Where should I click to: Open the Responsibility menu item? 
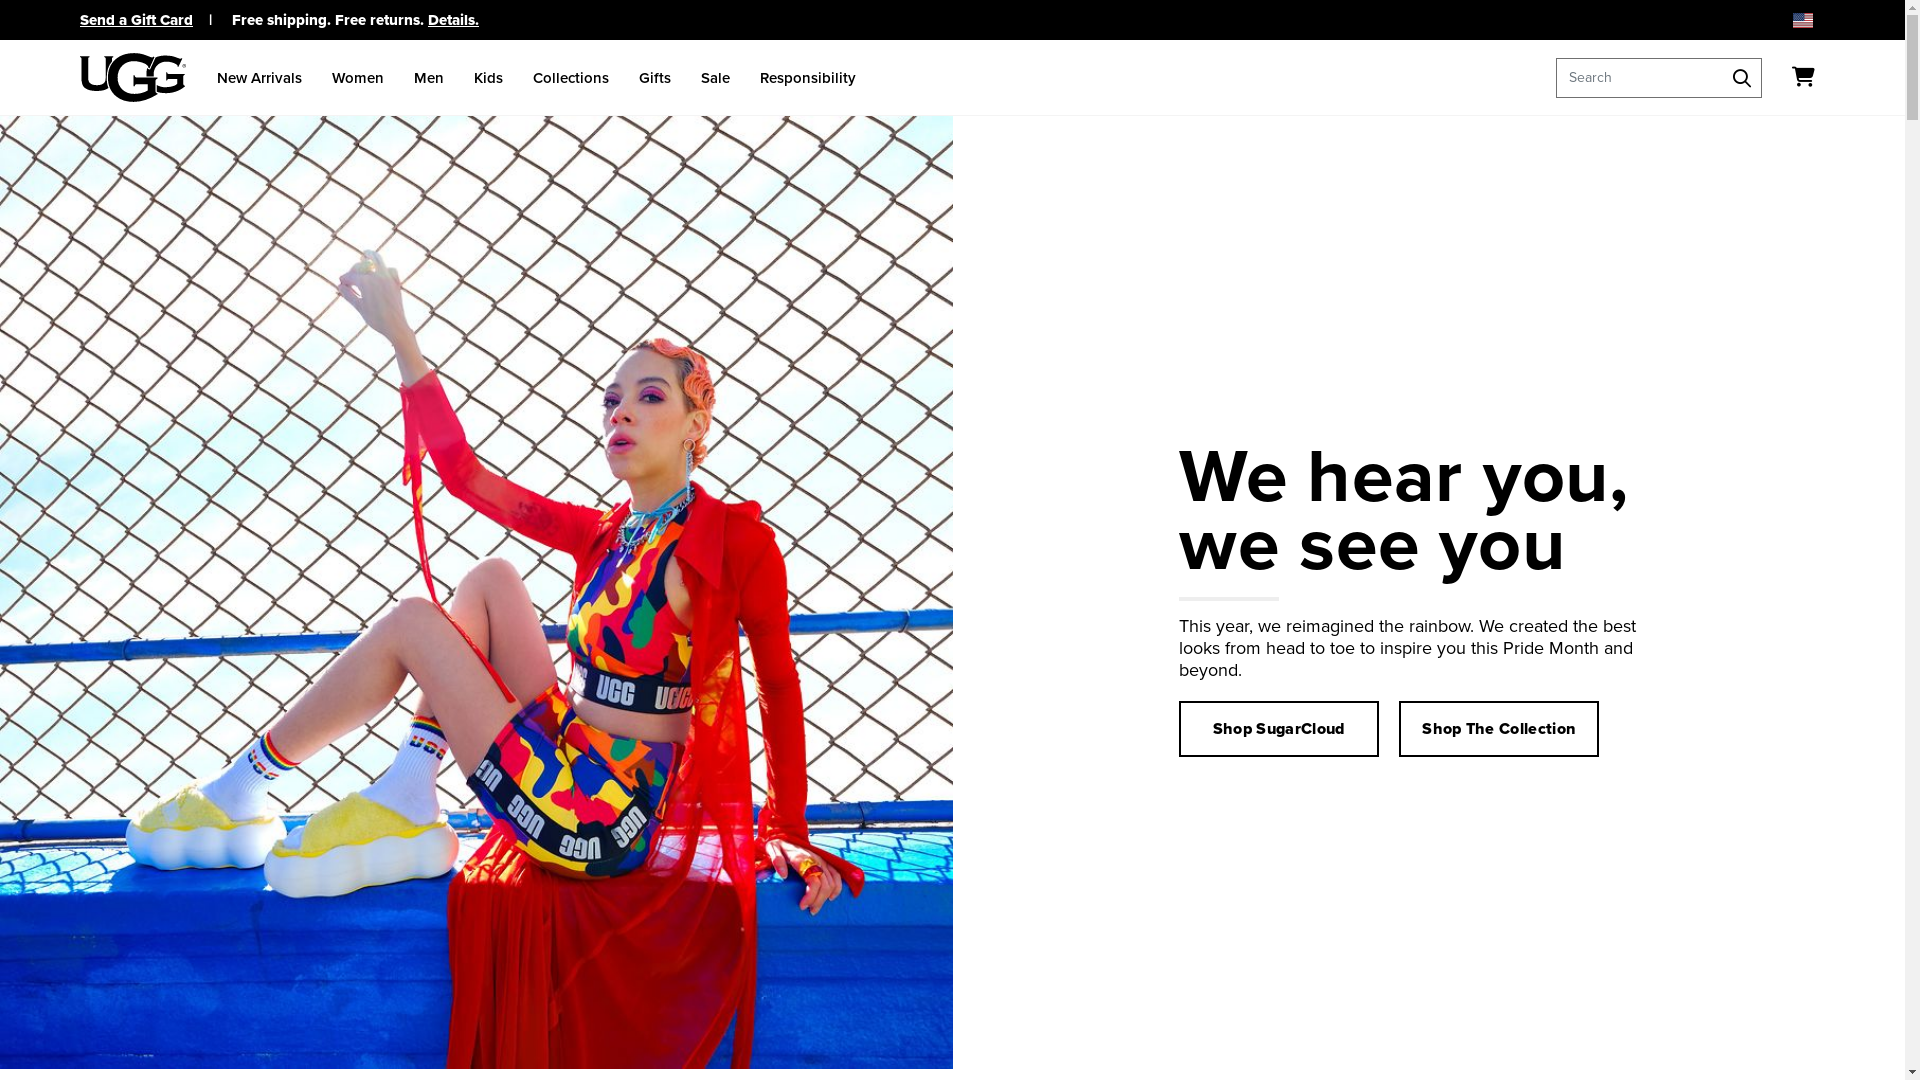tap(808, 78)
